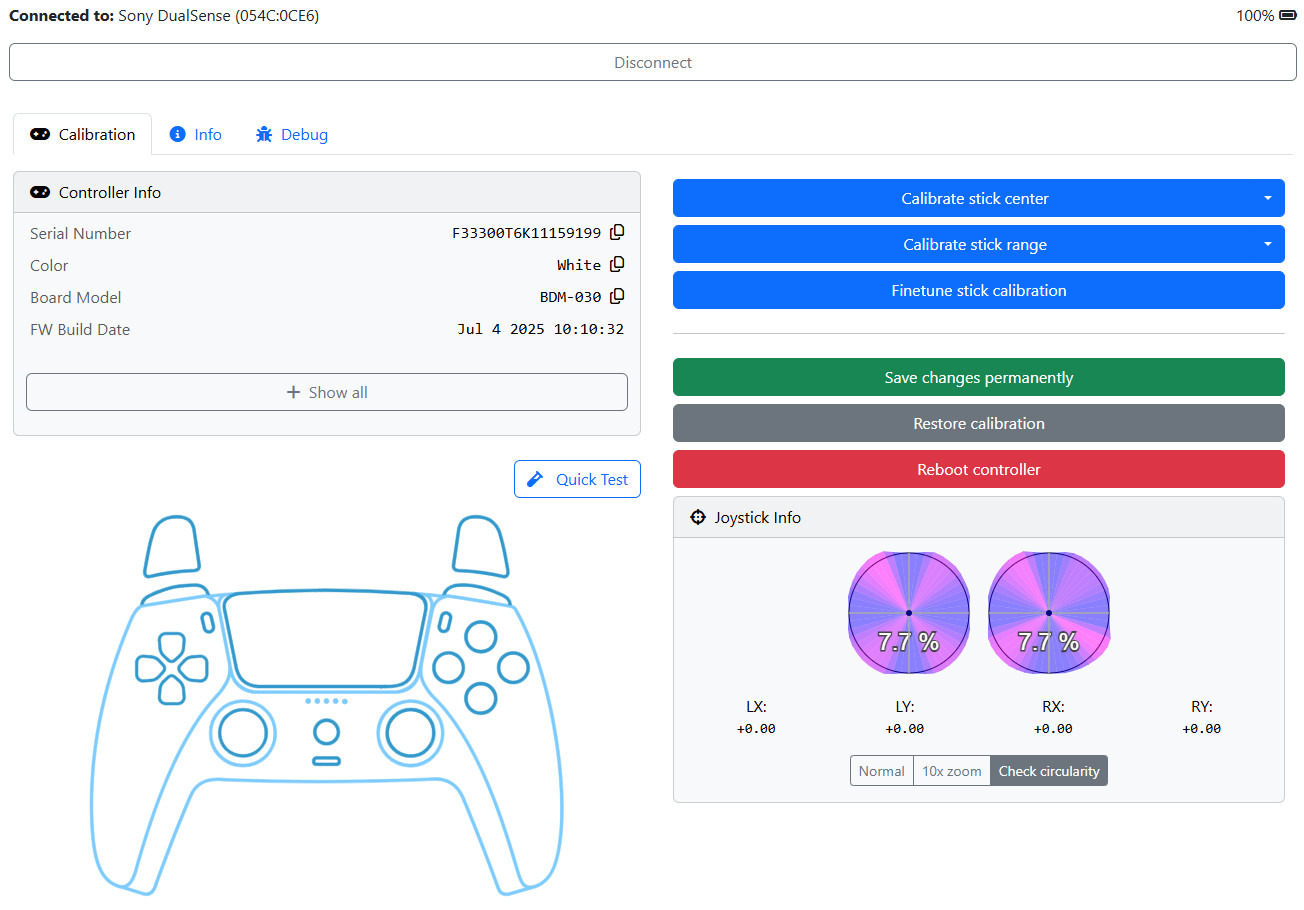Image resolution: width=1304 pixels, height=910 pixels.
Task: Click the bottom face button on diagram
Action: [x=481, y=698]
